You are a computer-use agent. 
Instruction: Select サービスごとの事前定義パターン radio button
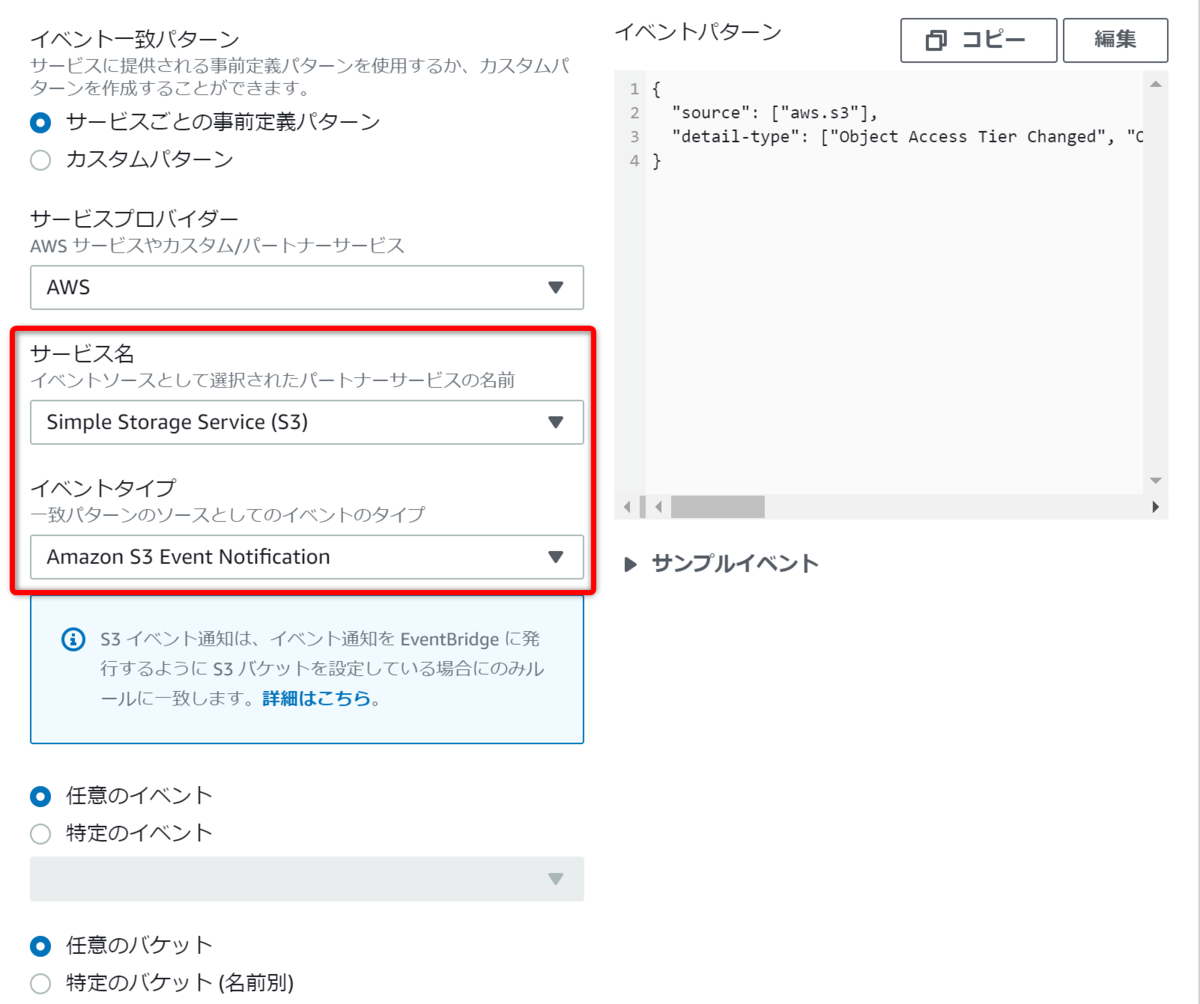pyautogui.click(x=41, y=123)
